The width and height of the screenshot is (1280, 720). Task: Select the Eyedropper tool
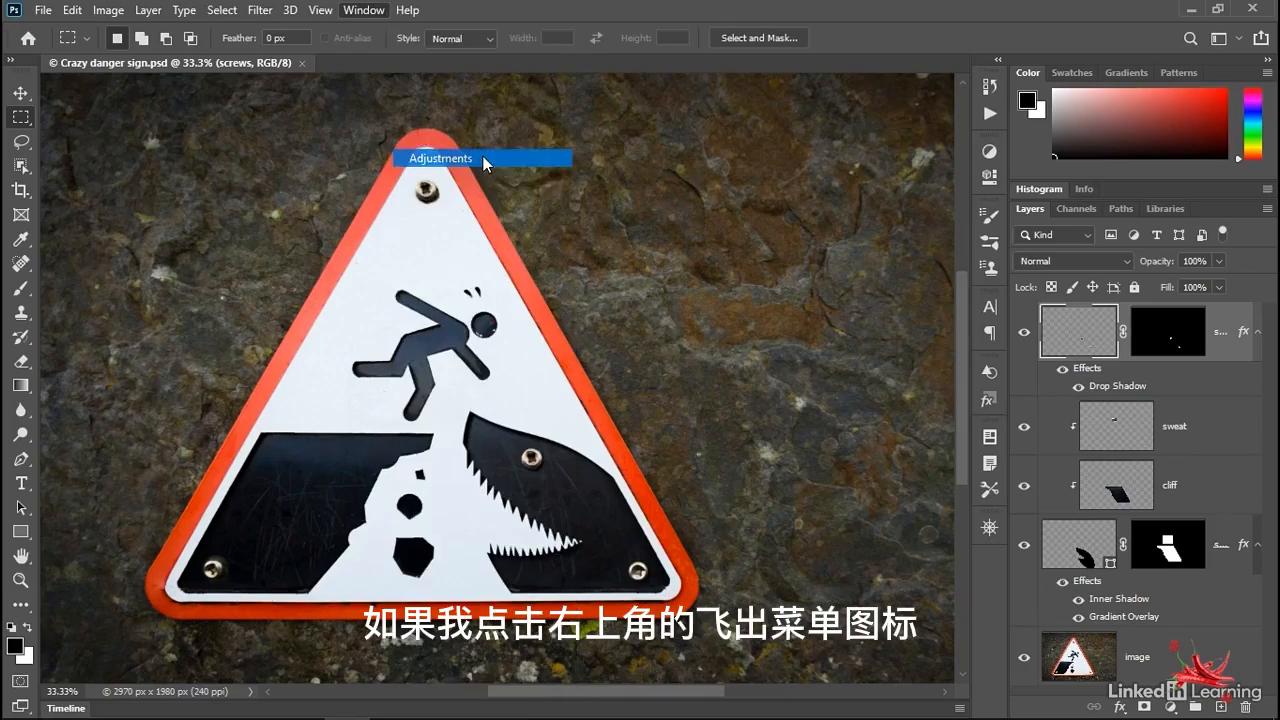coord(21,239)
